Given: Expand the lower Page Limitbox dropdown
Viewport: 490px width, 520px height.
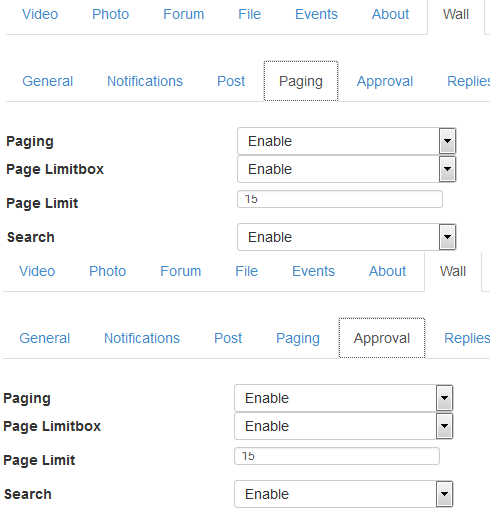Looking at the screenshot, I should (x=344, y=426).
